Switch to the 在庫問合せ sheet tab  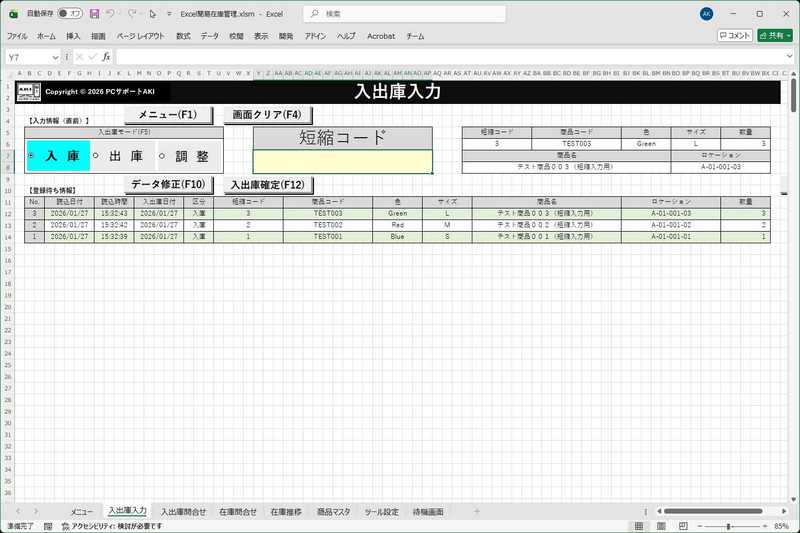tap(238, 511)
